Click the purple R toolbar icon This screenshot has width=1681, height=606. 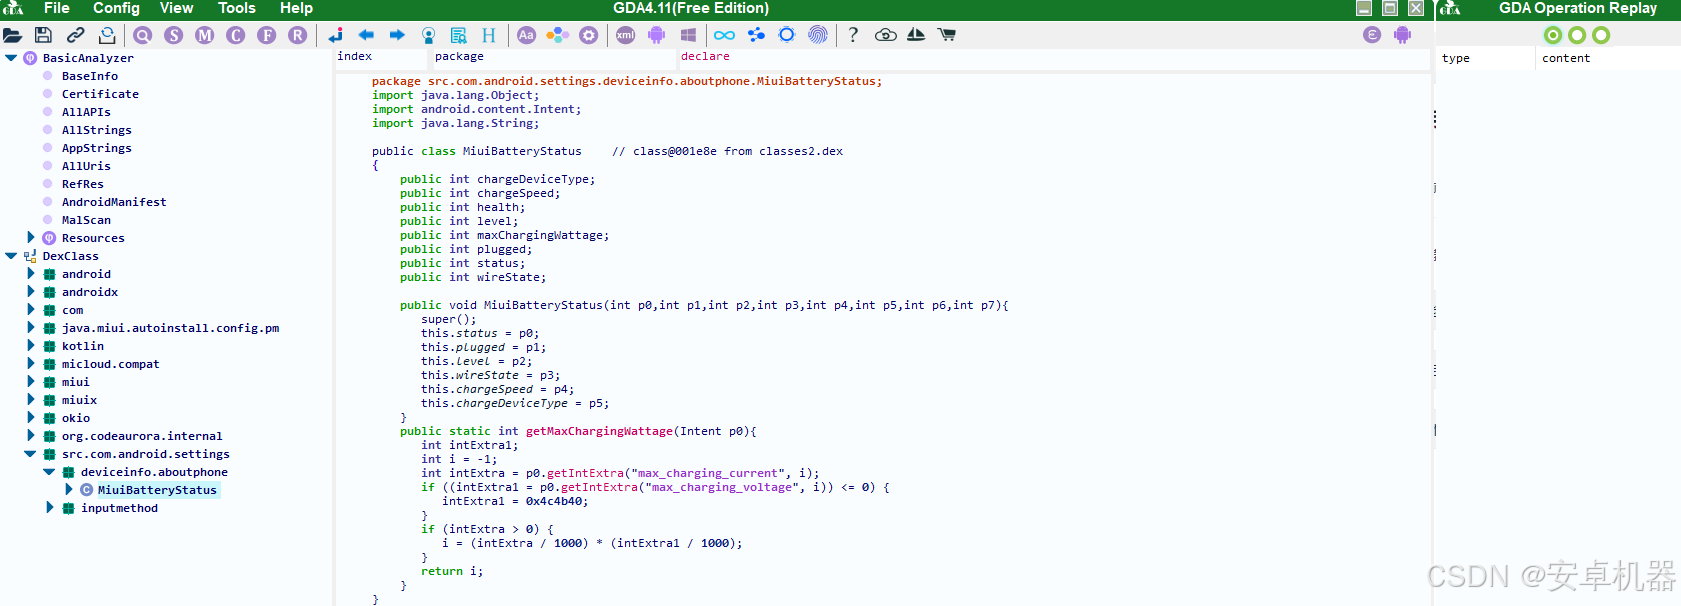coord(298,35)
